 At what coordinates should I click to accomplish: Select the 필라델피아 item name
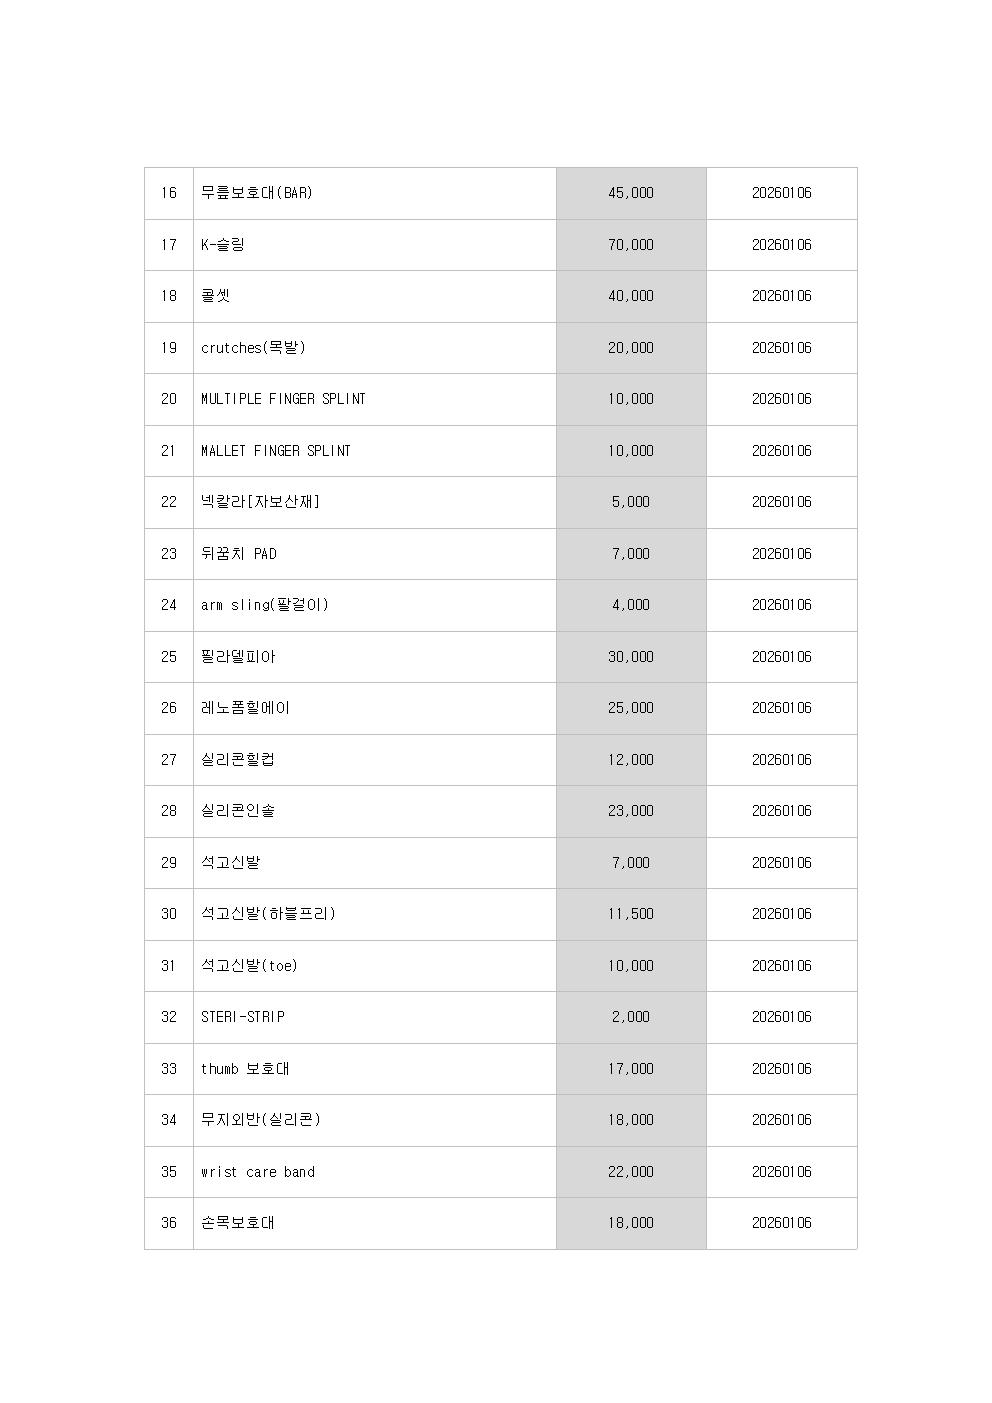point(238,657)
